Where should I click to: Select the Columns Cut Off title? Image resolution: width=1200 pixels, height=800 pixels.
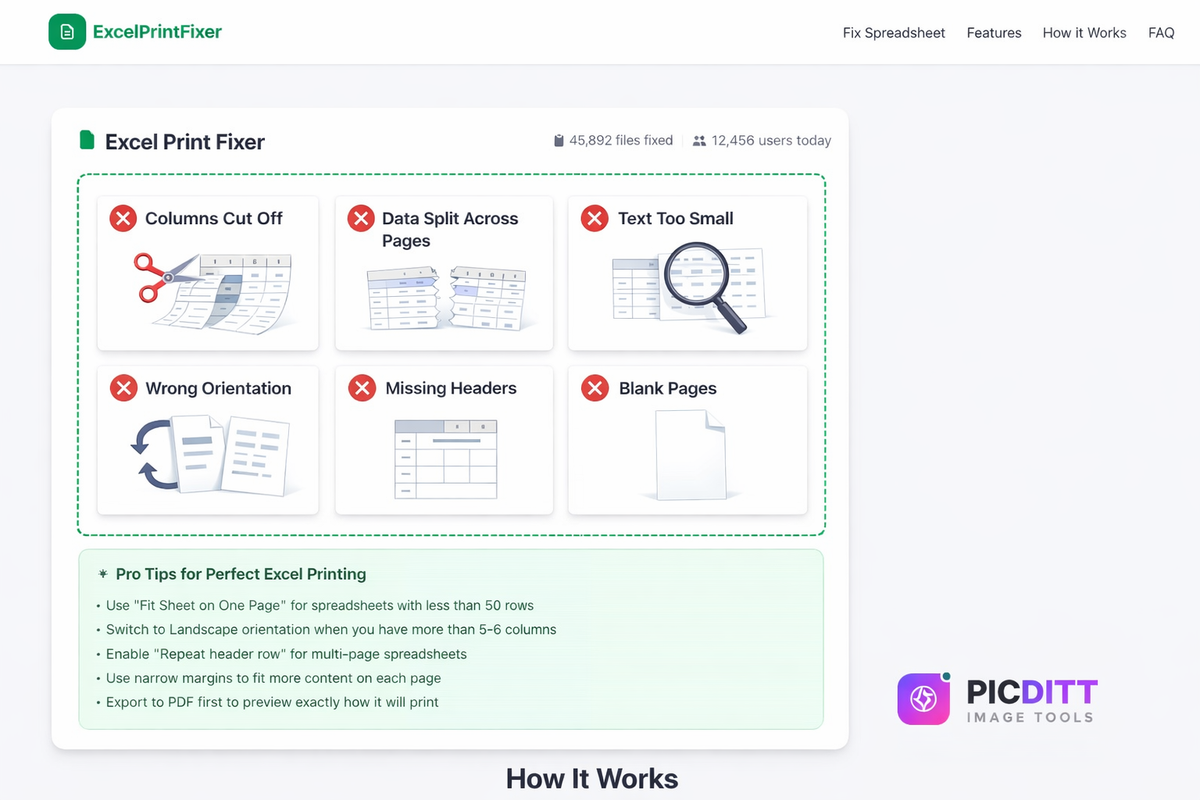[214, 218]
